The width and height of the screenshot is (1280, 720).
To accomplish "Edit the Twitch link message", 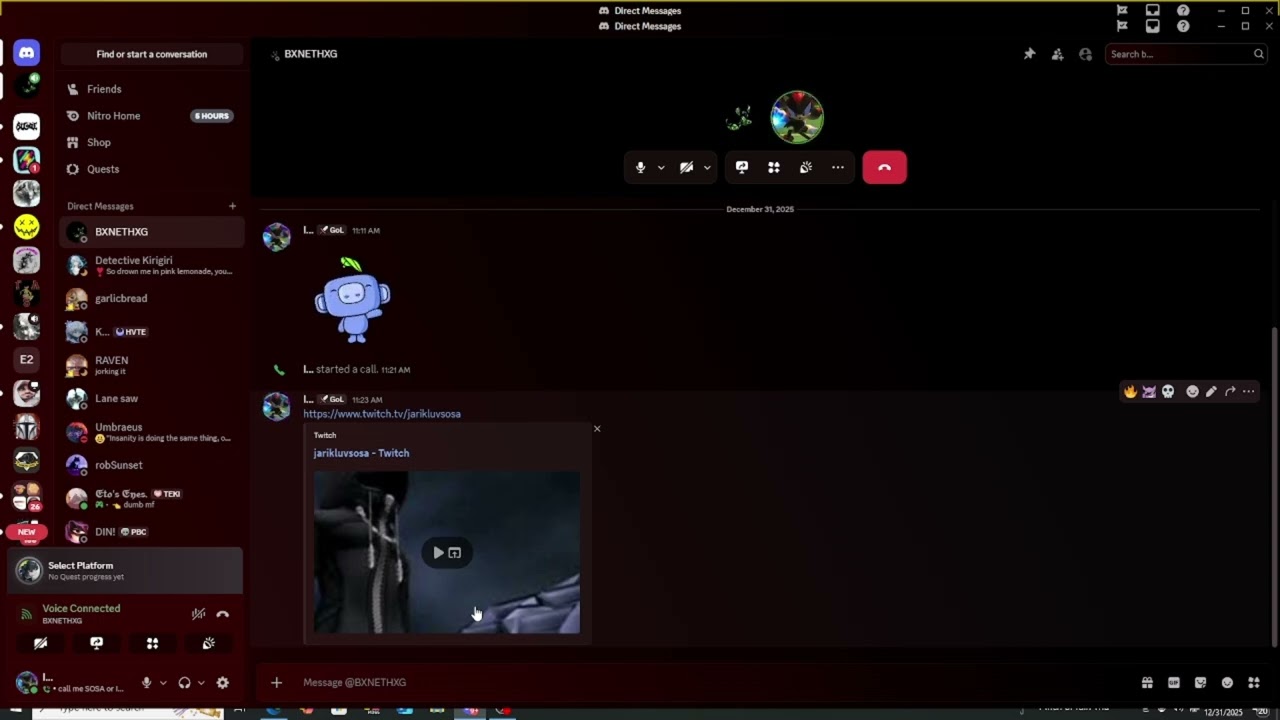I will coord(1211,392).
